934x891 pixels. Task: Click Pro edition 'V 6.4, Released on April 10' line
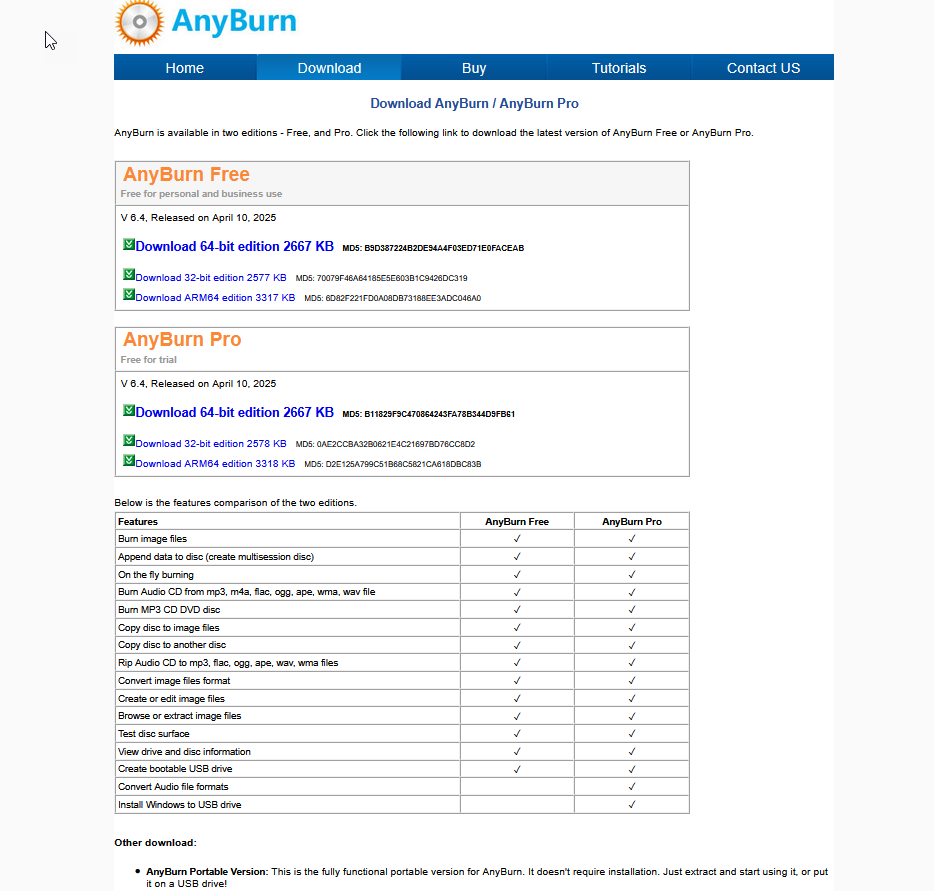tap(198, 384)
